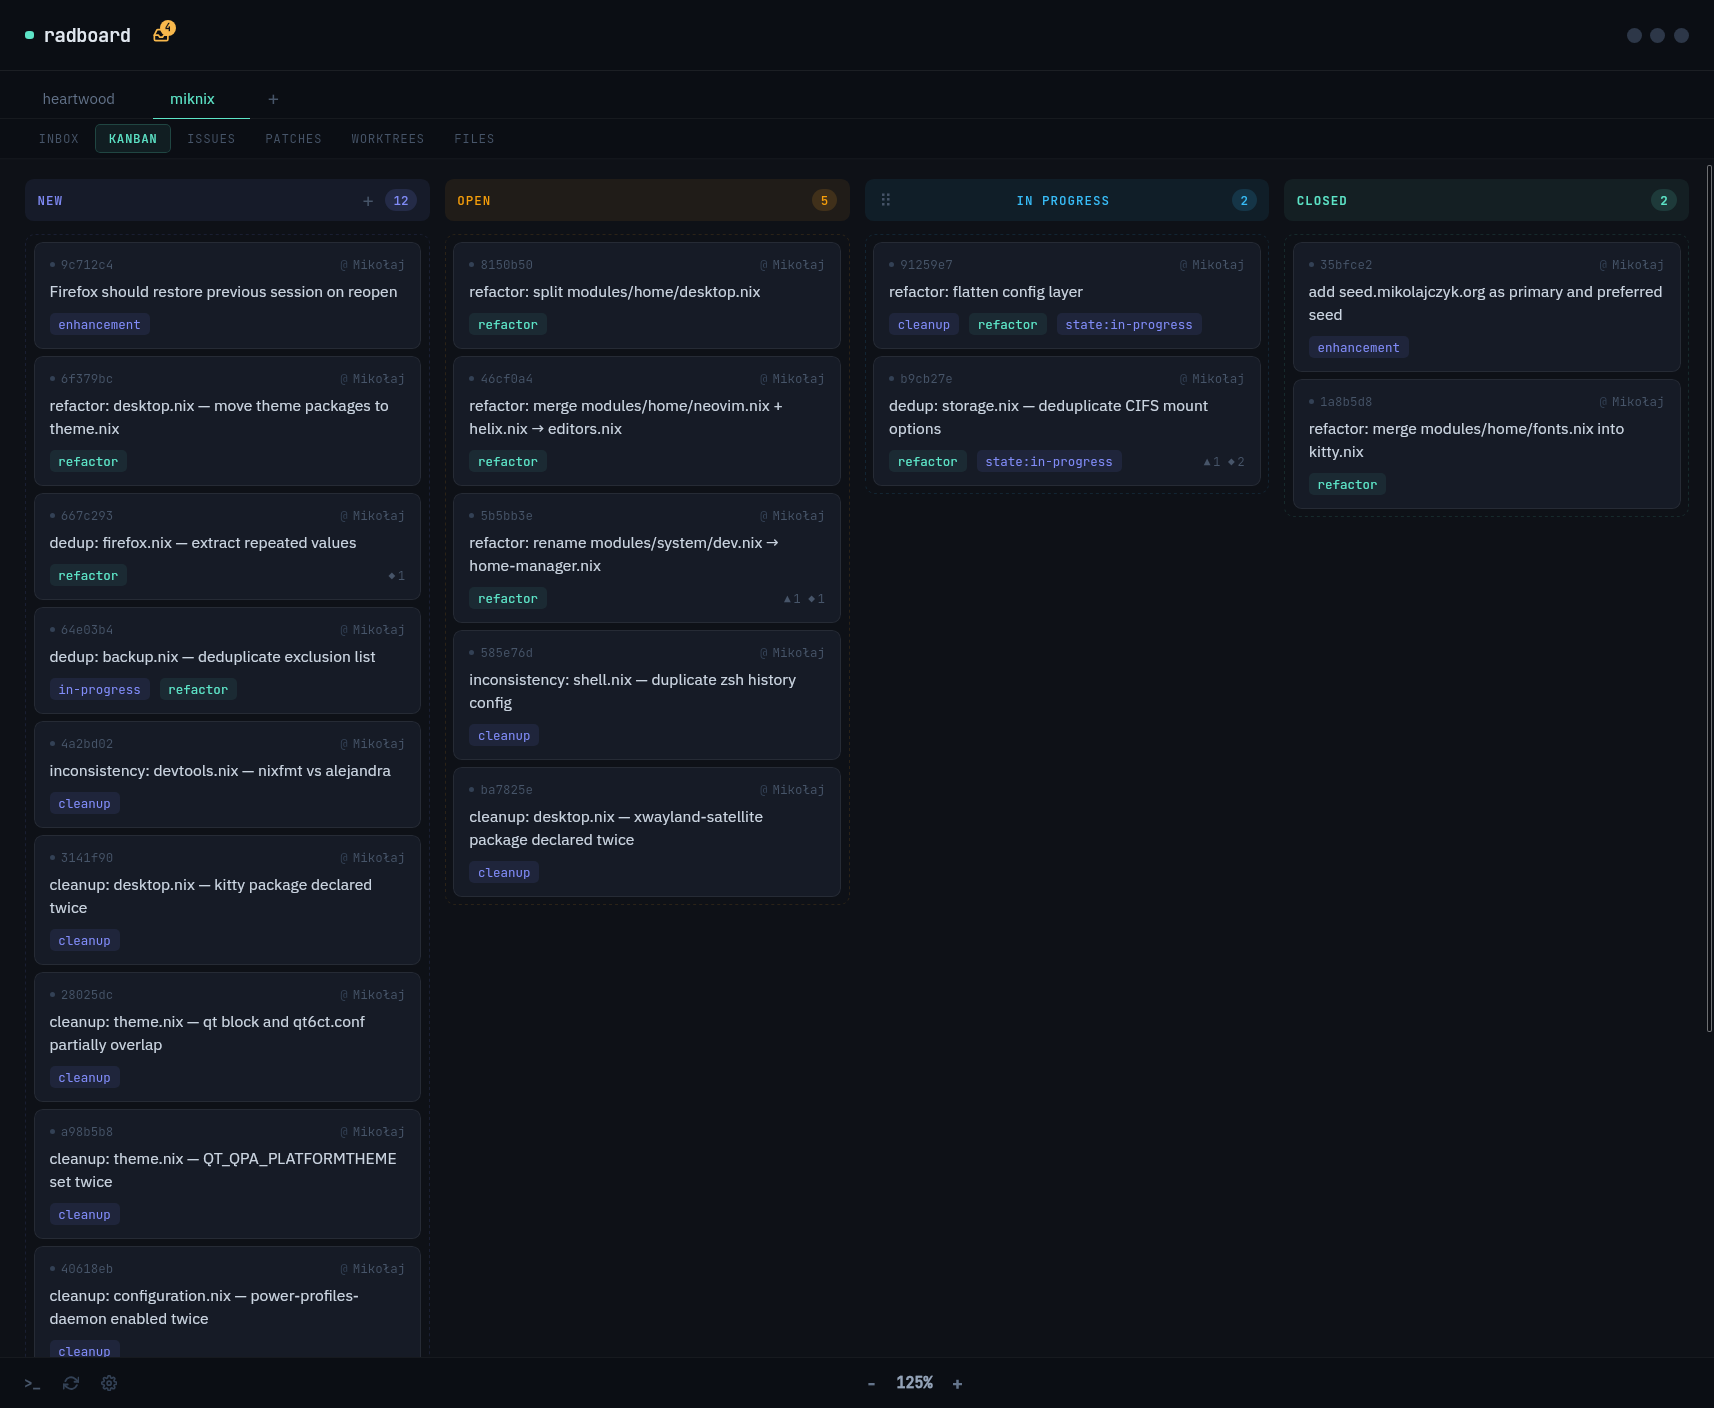Open merge fonts.nix into kitty.nix card
1714x1408 pixels.
point(1486,443)
